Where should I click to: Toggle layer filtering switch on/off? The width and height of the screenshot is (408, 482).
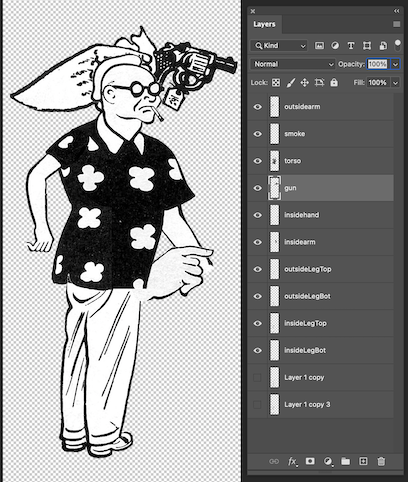click(397, 45)
